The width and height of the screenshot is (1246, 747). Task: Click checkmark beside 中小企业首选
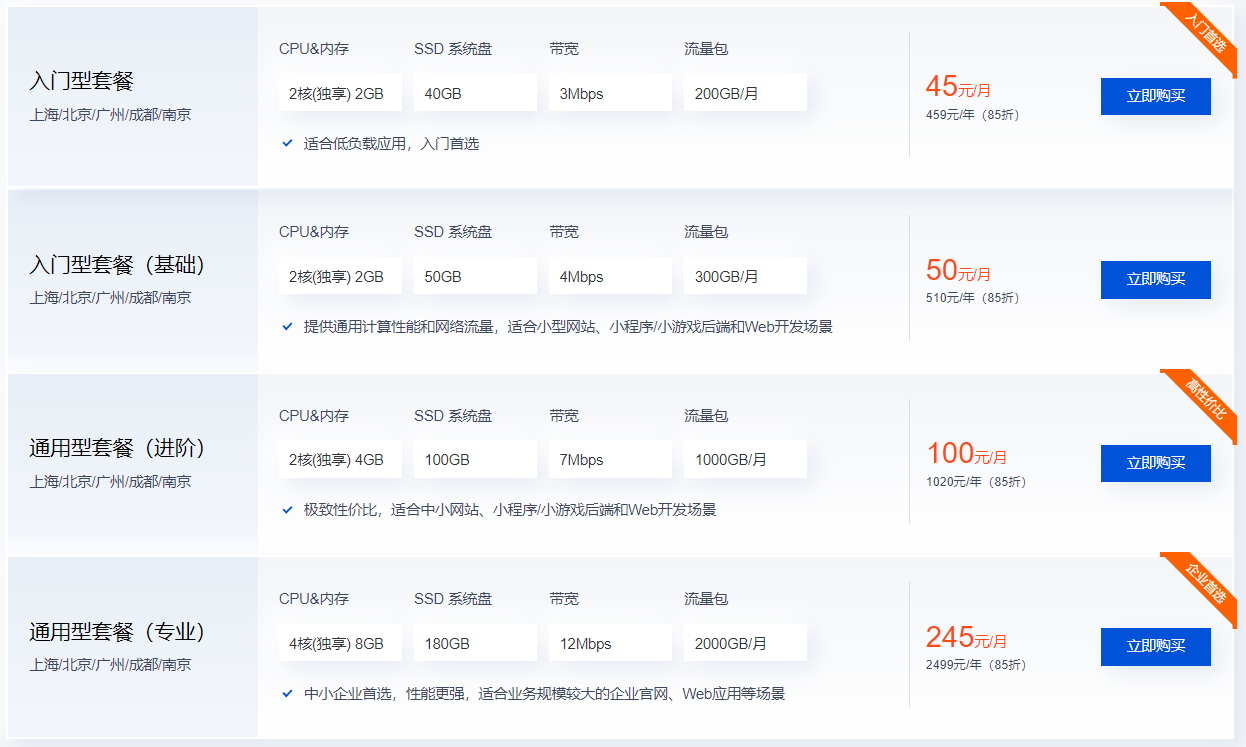[x=287, y=693]
